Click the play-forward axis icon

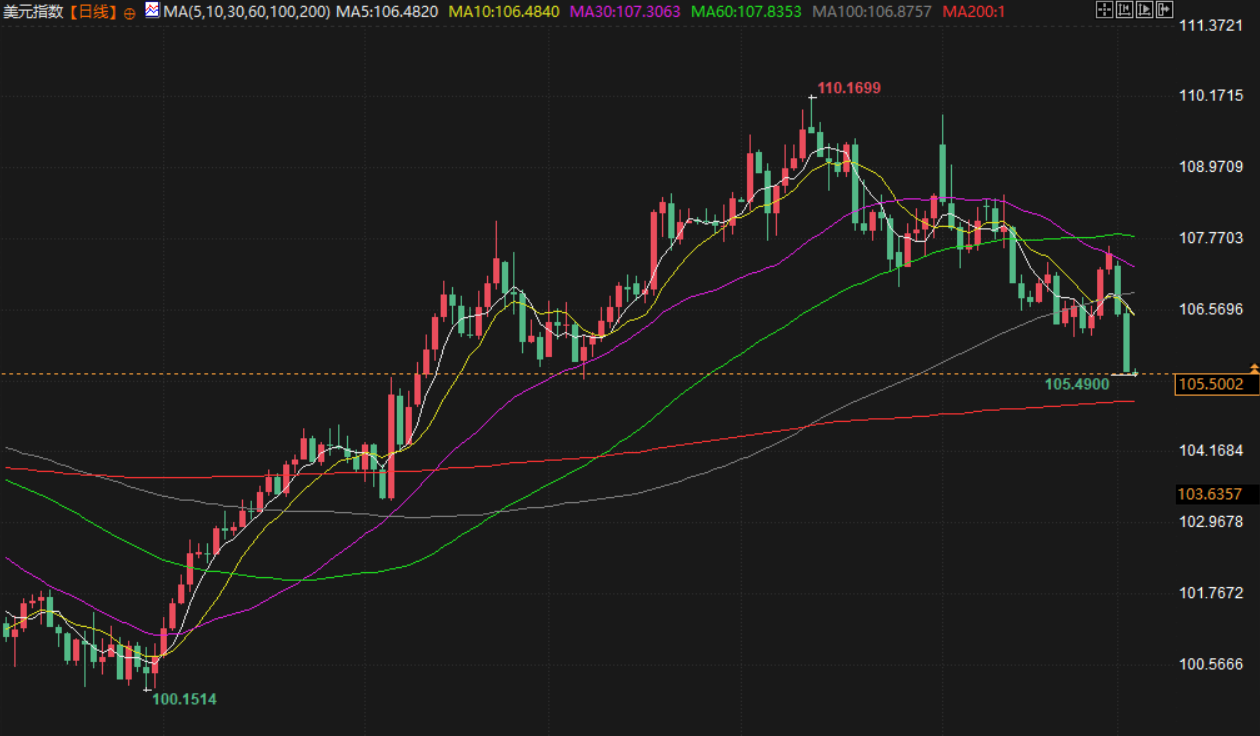(1144, 10)
